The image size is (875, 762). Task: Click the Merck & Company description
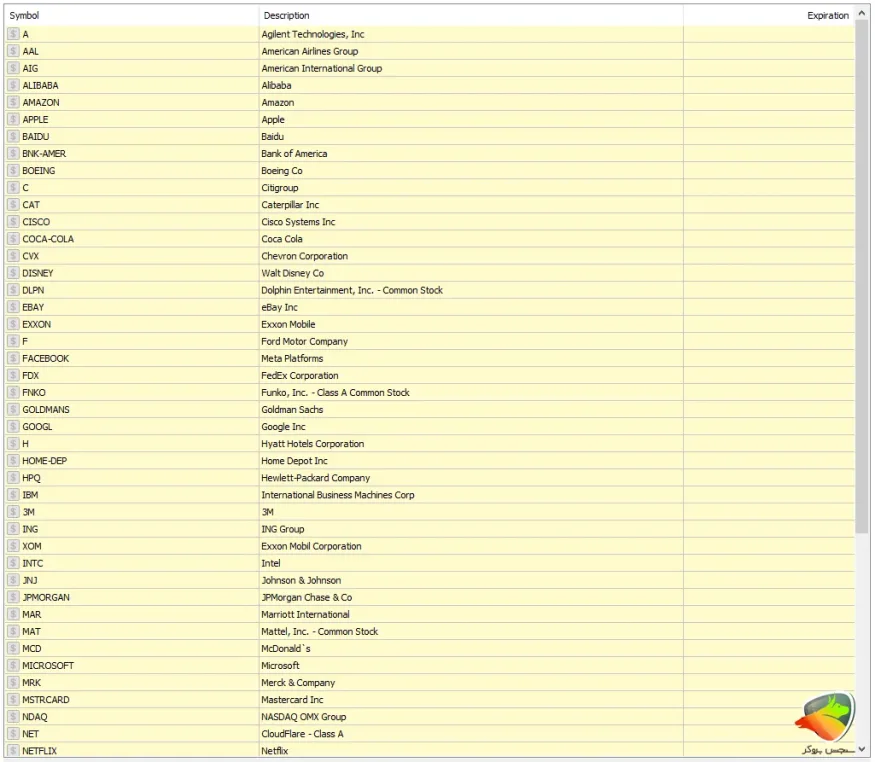point(299,683)
